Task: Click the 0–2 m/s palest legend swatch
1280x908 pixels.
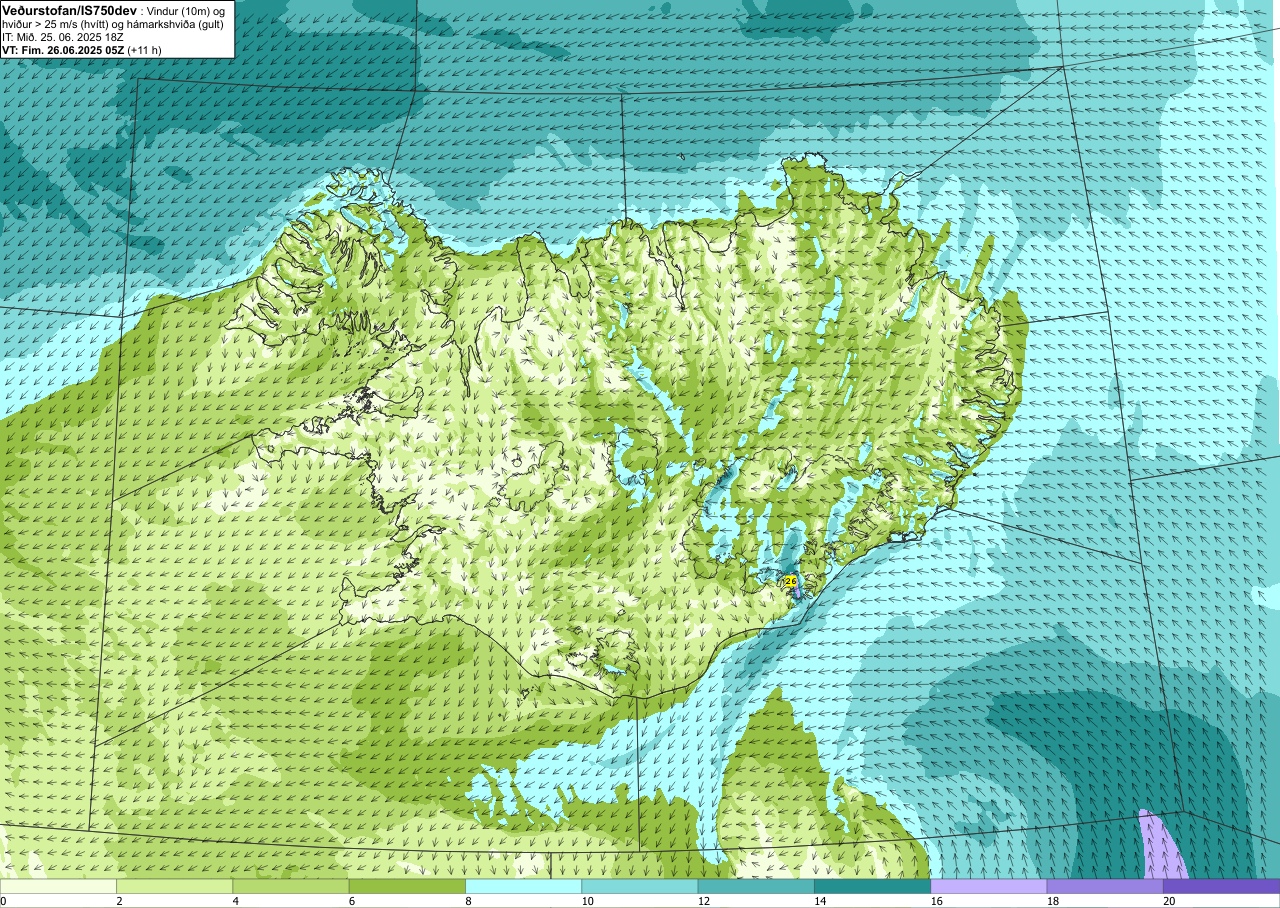Action: (x=58, y=886)
